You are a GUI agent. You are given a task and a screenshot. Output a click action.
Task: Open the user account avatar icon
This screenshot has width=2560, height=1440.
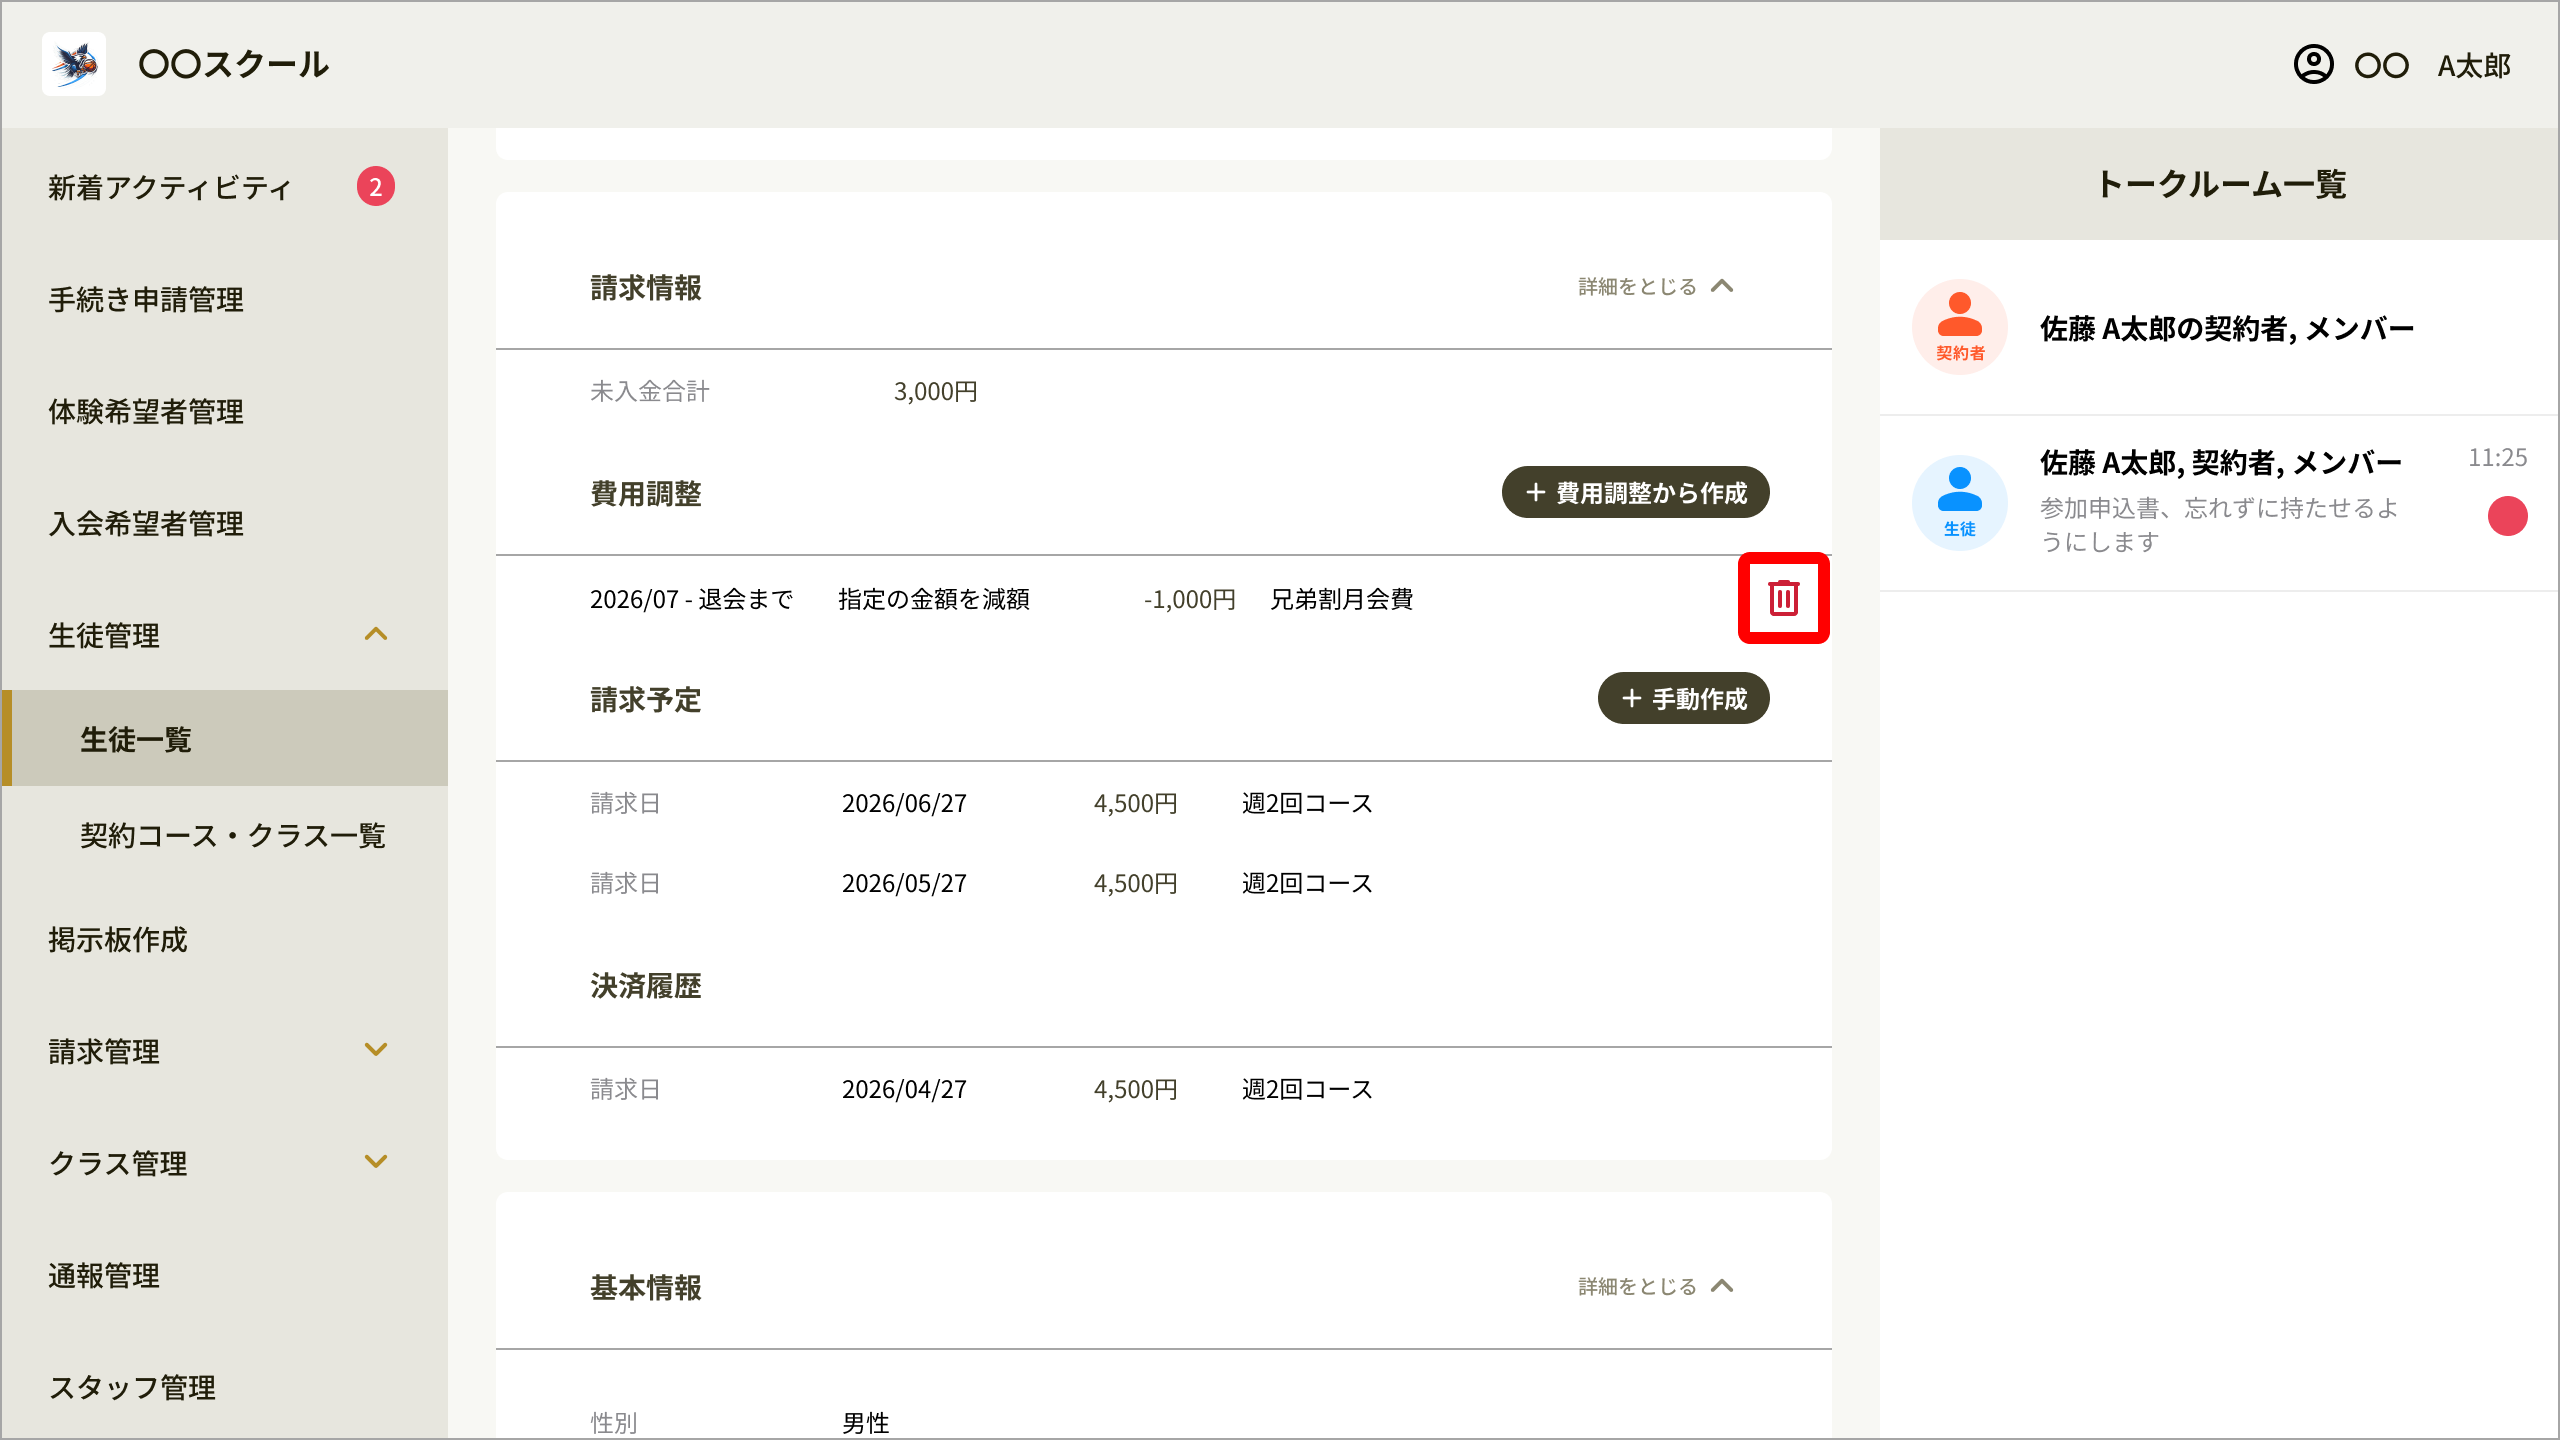(2313, 65)
